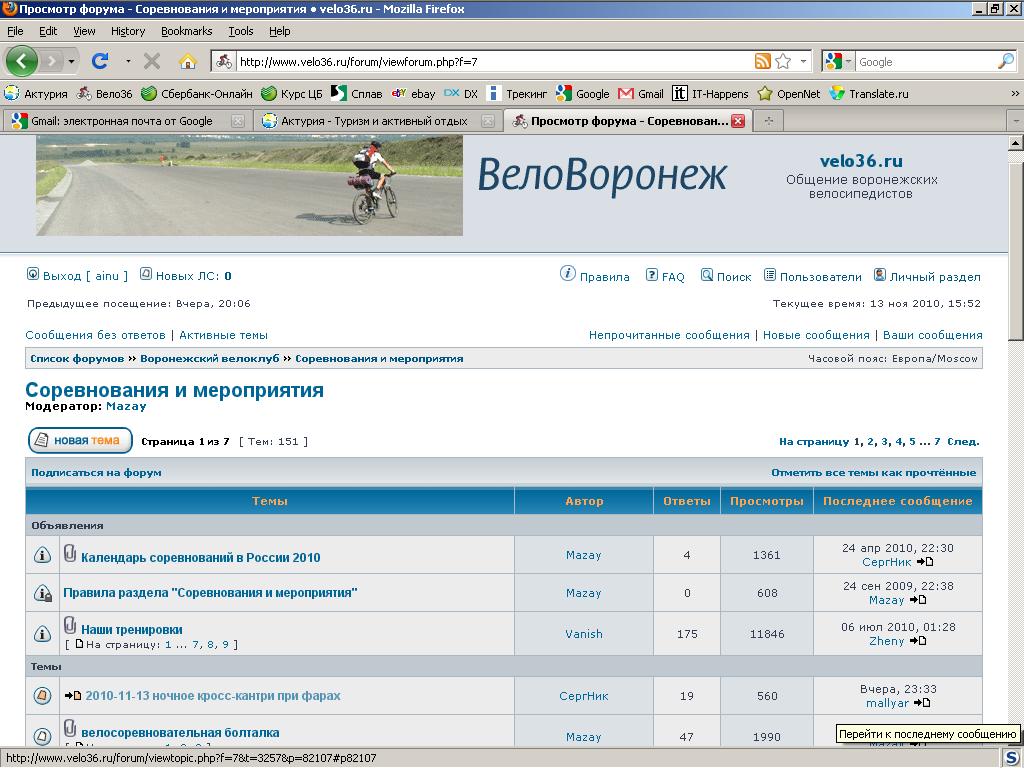Image resolution: width=1024 pixels, height=768 pixels.
Task: Click the Firefox Reload page icon
Action: point(100,61)
